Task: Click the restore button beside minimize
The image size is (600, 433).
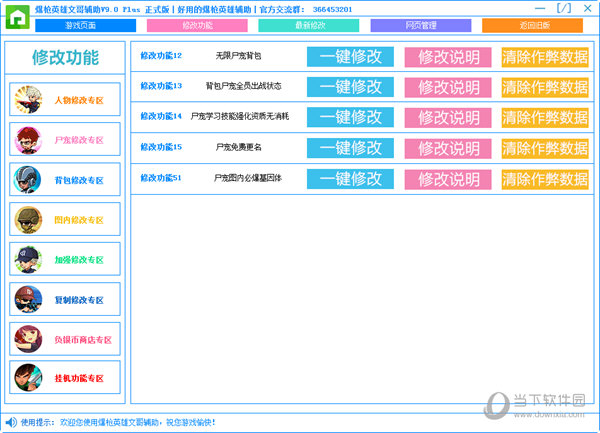Action: tap(564, 8)
